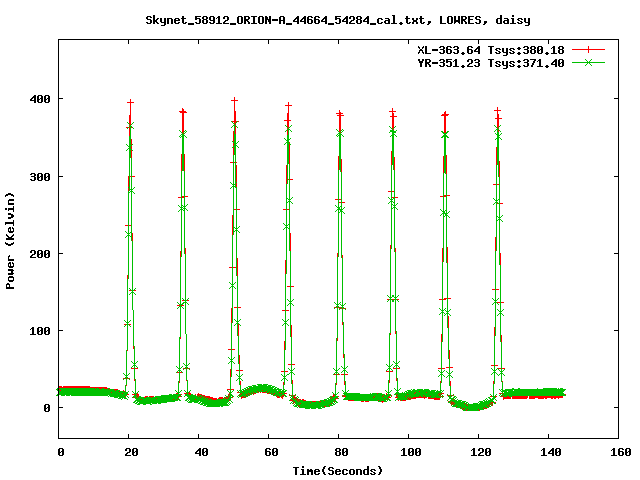Image resolution: width=640 pixels, height=480 pixels.
Task: Click the peak marker near 20 seconds
Action: coord(130,102)
